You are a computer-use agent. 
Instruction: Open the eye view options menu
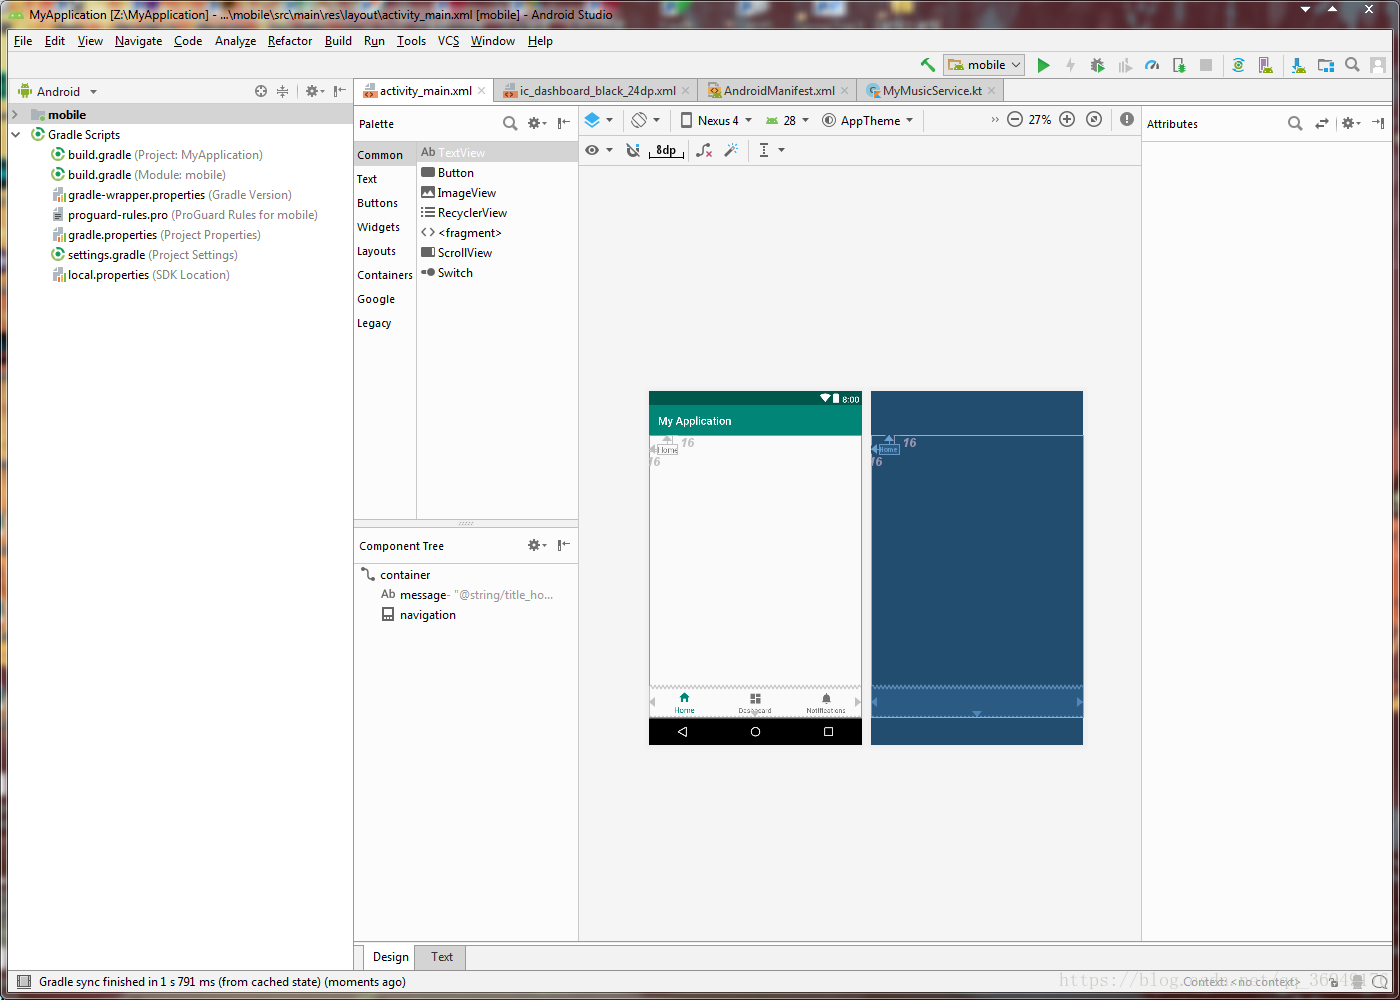coord(598,150)
